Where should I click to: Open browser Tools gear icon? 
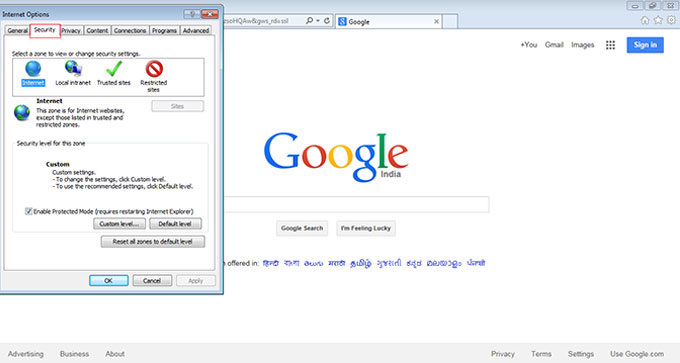click(671, 20)
